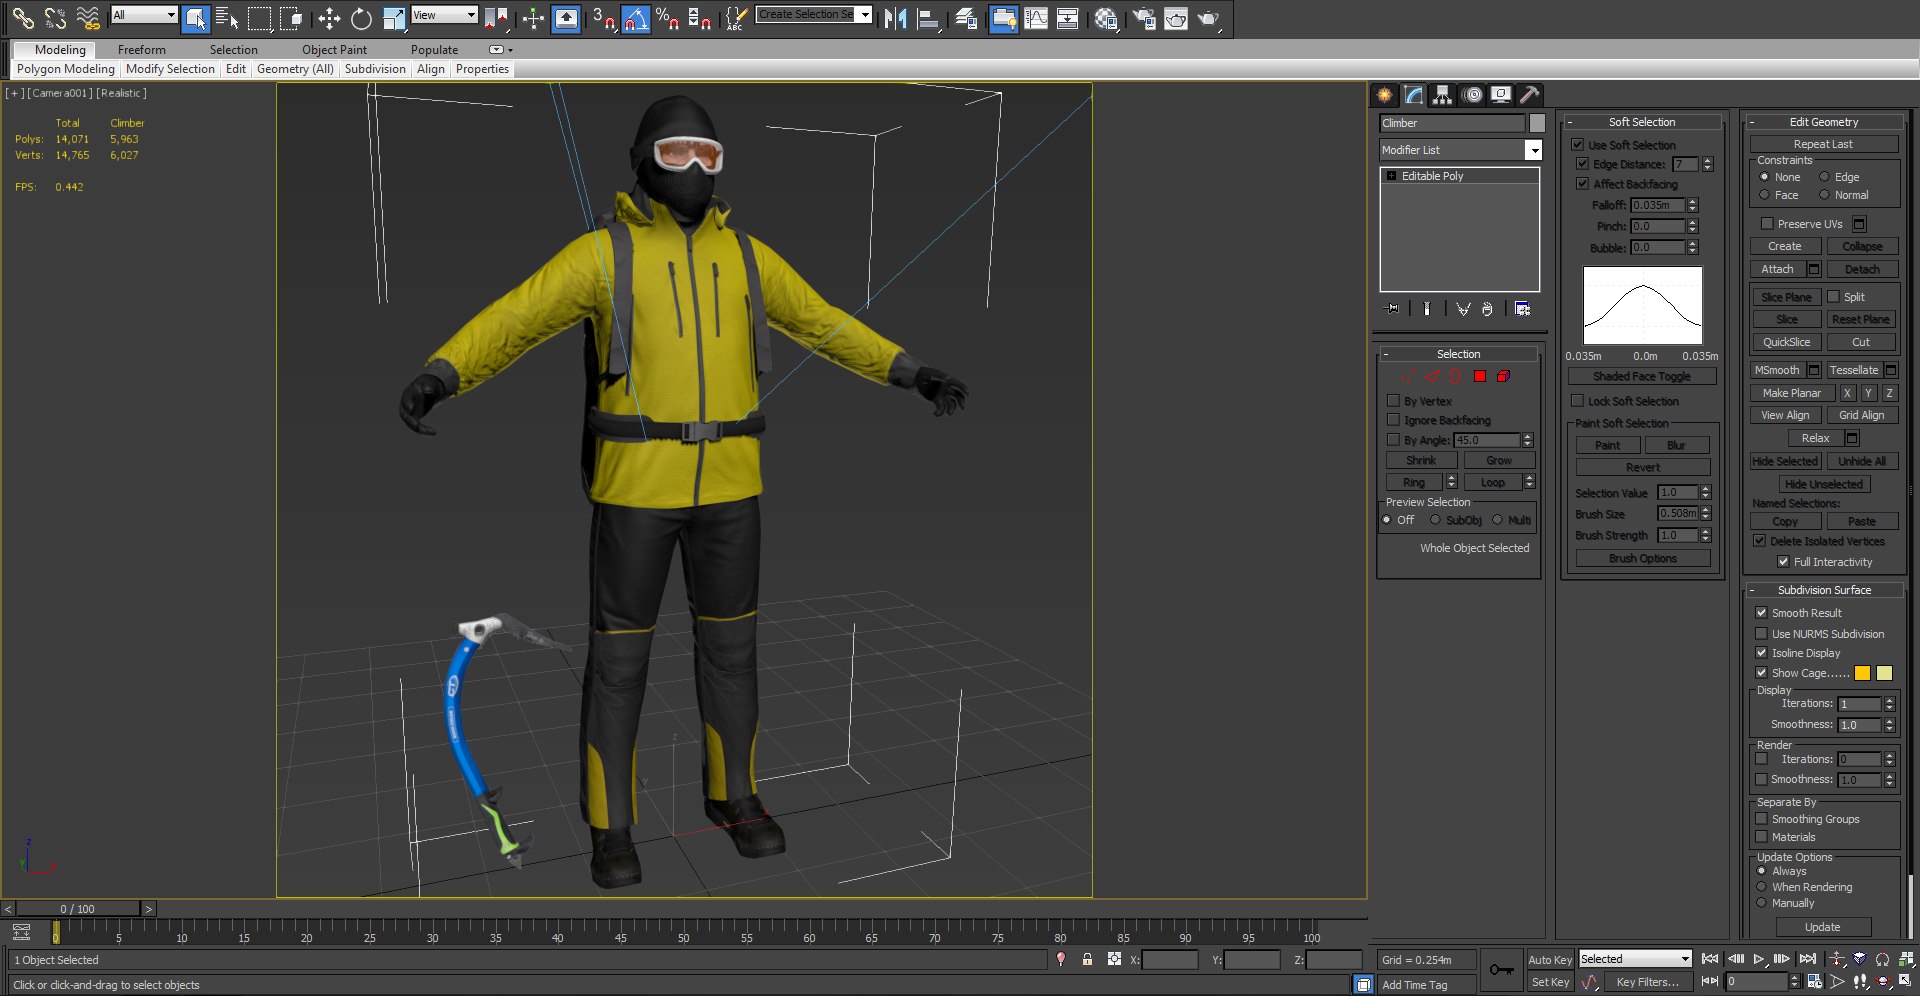The width and height of the screenshot is (1920, 996).
Task: Click Configure Modifier Sets icon
Action: [1522, 309]
